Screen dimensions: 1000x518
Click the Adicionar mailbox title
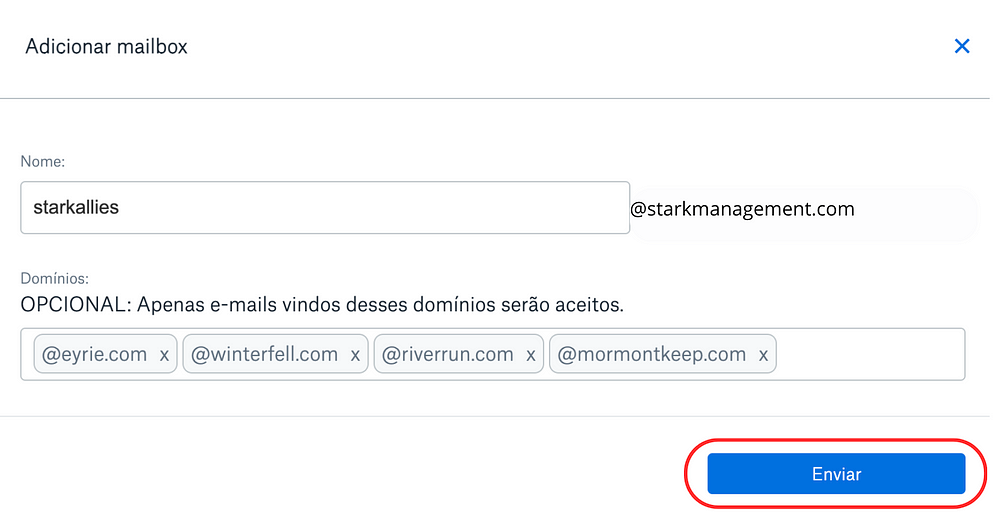tap(107, 47)
